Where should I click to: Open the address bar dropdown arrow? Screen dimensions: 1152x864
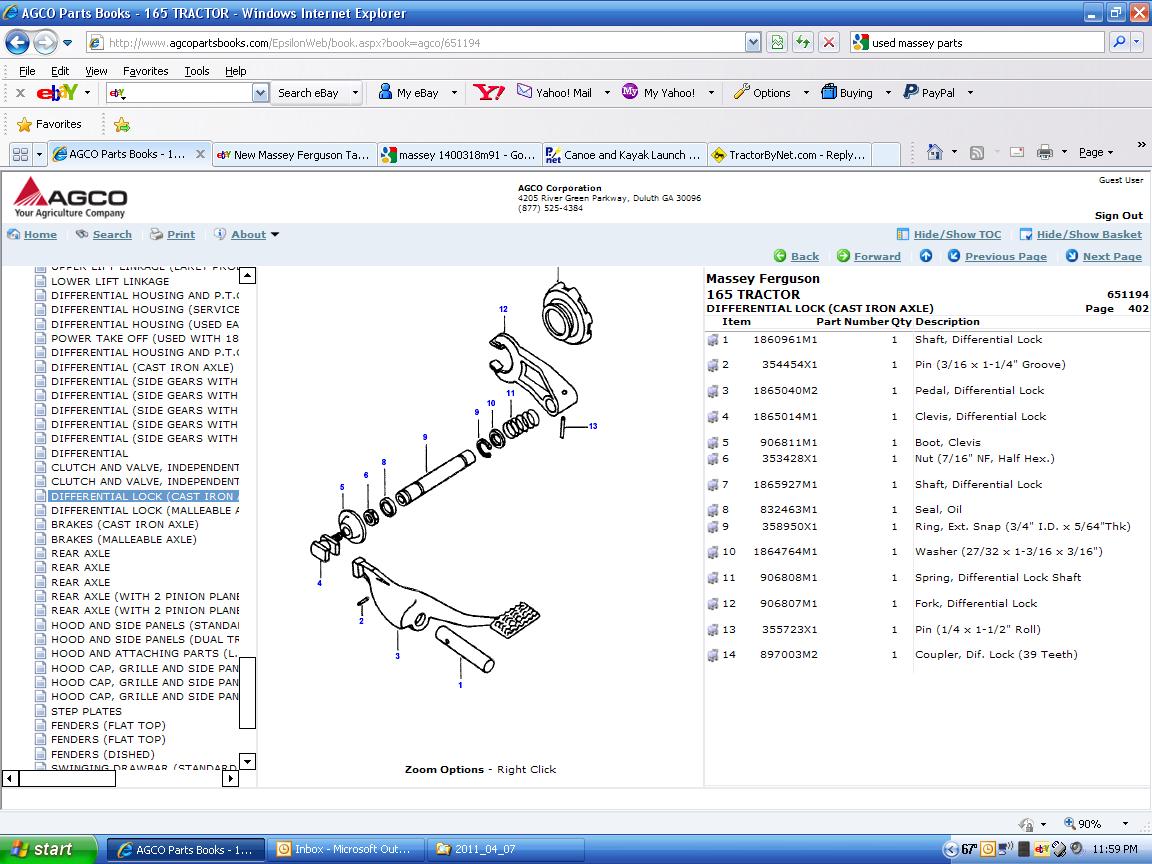tap(753, 43)
